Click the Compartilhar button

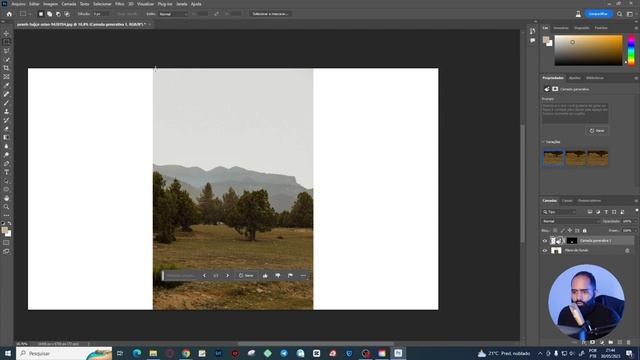coord(598,14)
